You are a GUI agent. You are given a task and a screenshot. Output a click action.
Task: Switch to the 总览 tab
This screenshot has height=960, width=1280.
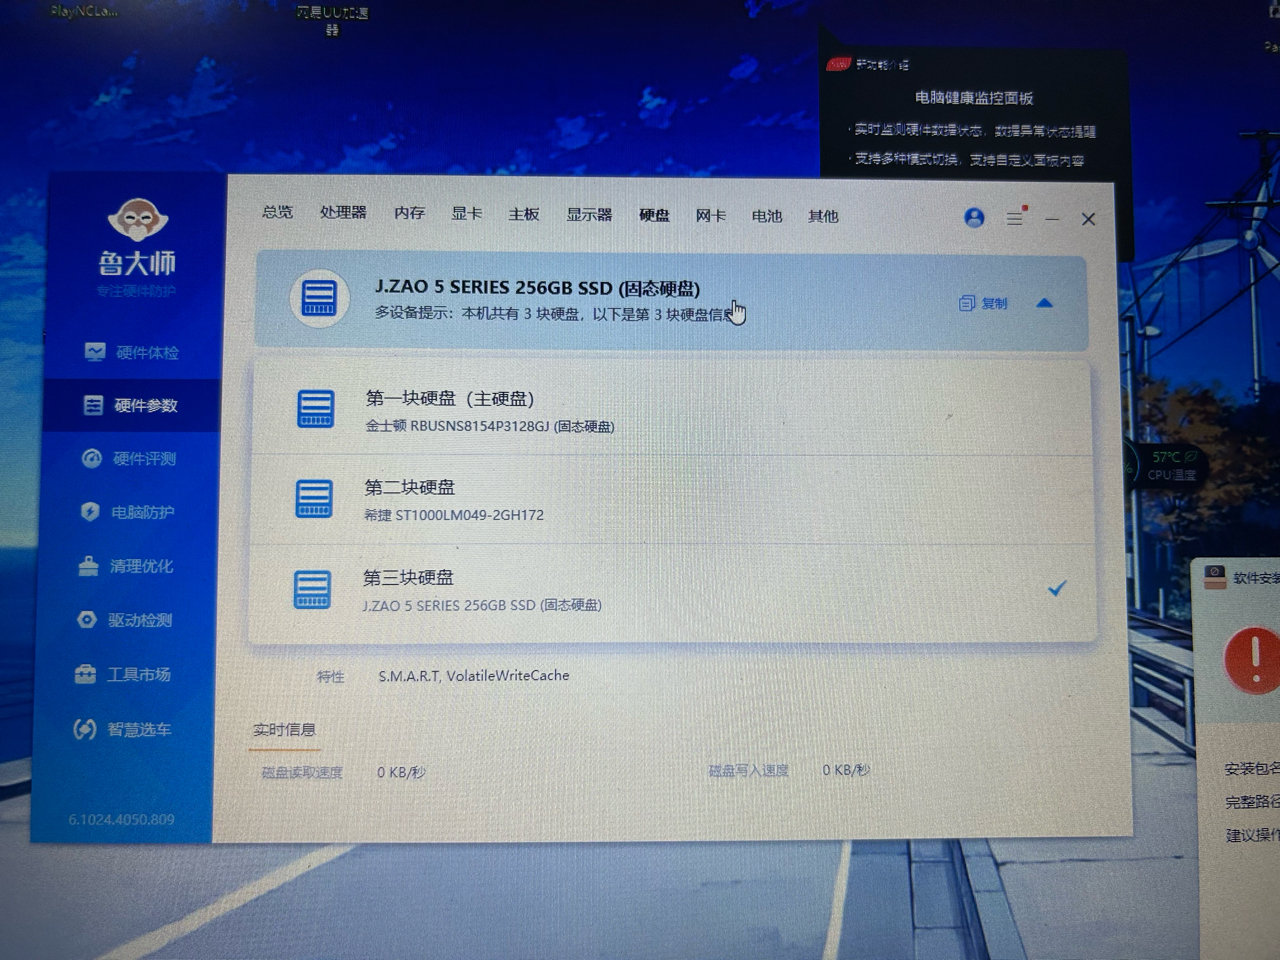[277, 212]
